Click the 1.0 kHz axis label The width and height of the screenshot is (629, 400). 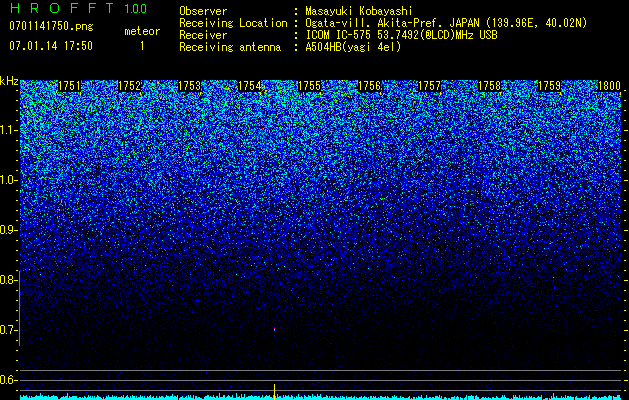point(9,180)
